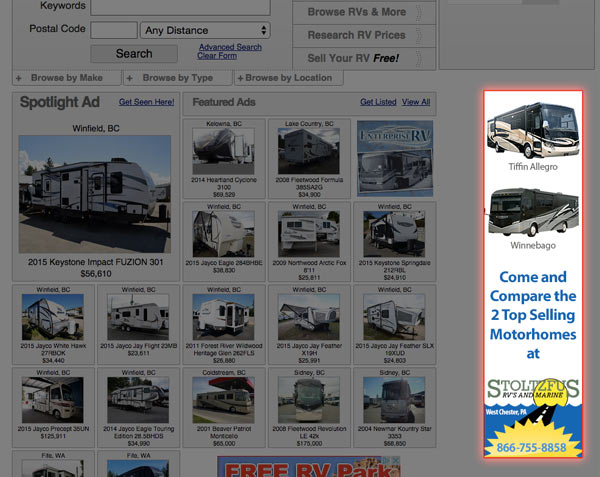This screenshot has width=600, height=477.
Task: Expand Browse by Make
Action: point(67,78)
